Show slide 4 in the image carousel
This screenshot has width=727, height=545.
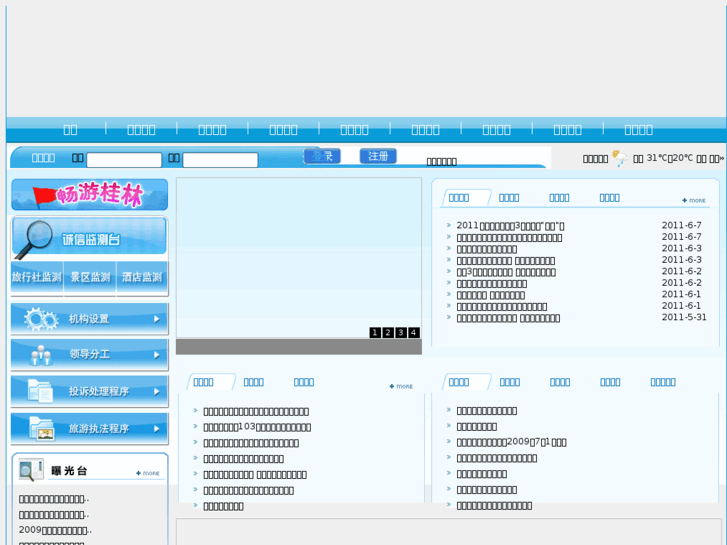click(414, 333)
